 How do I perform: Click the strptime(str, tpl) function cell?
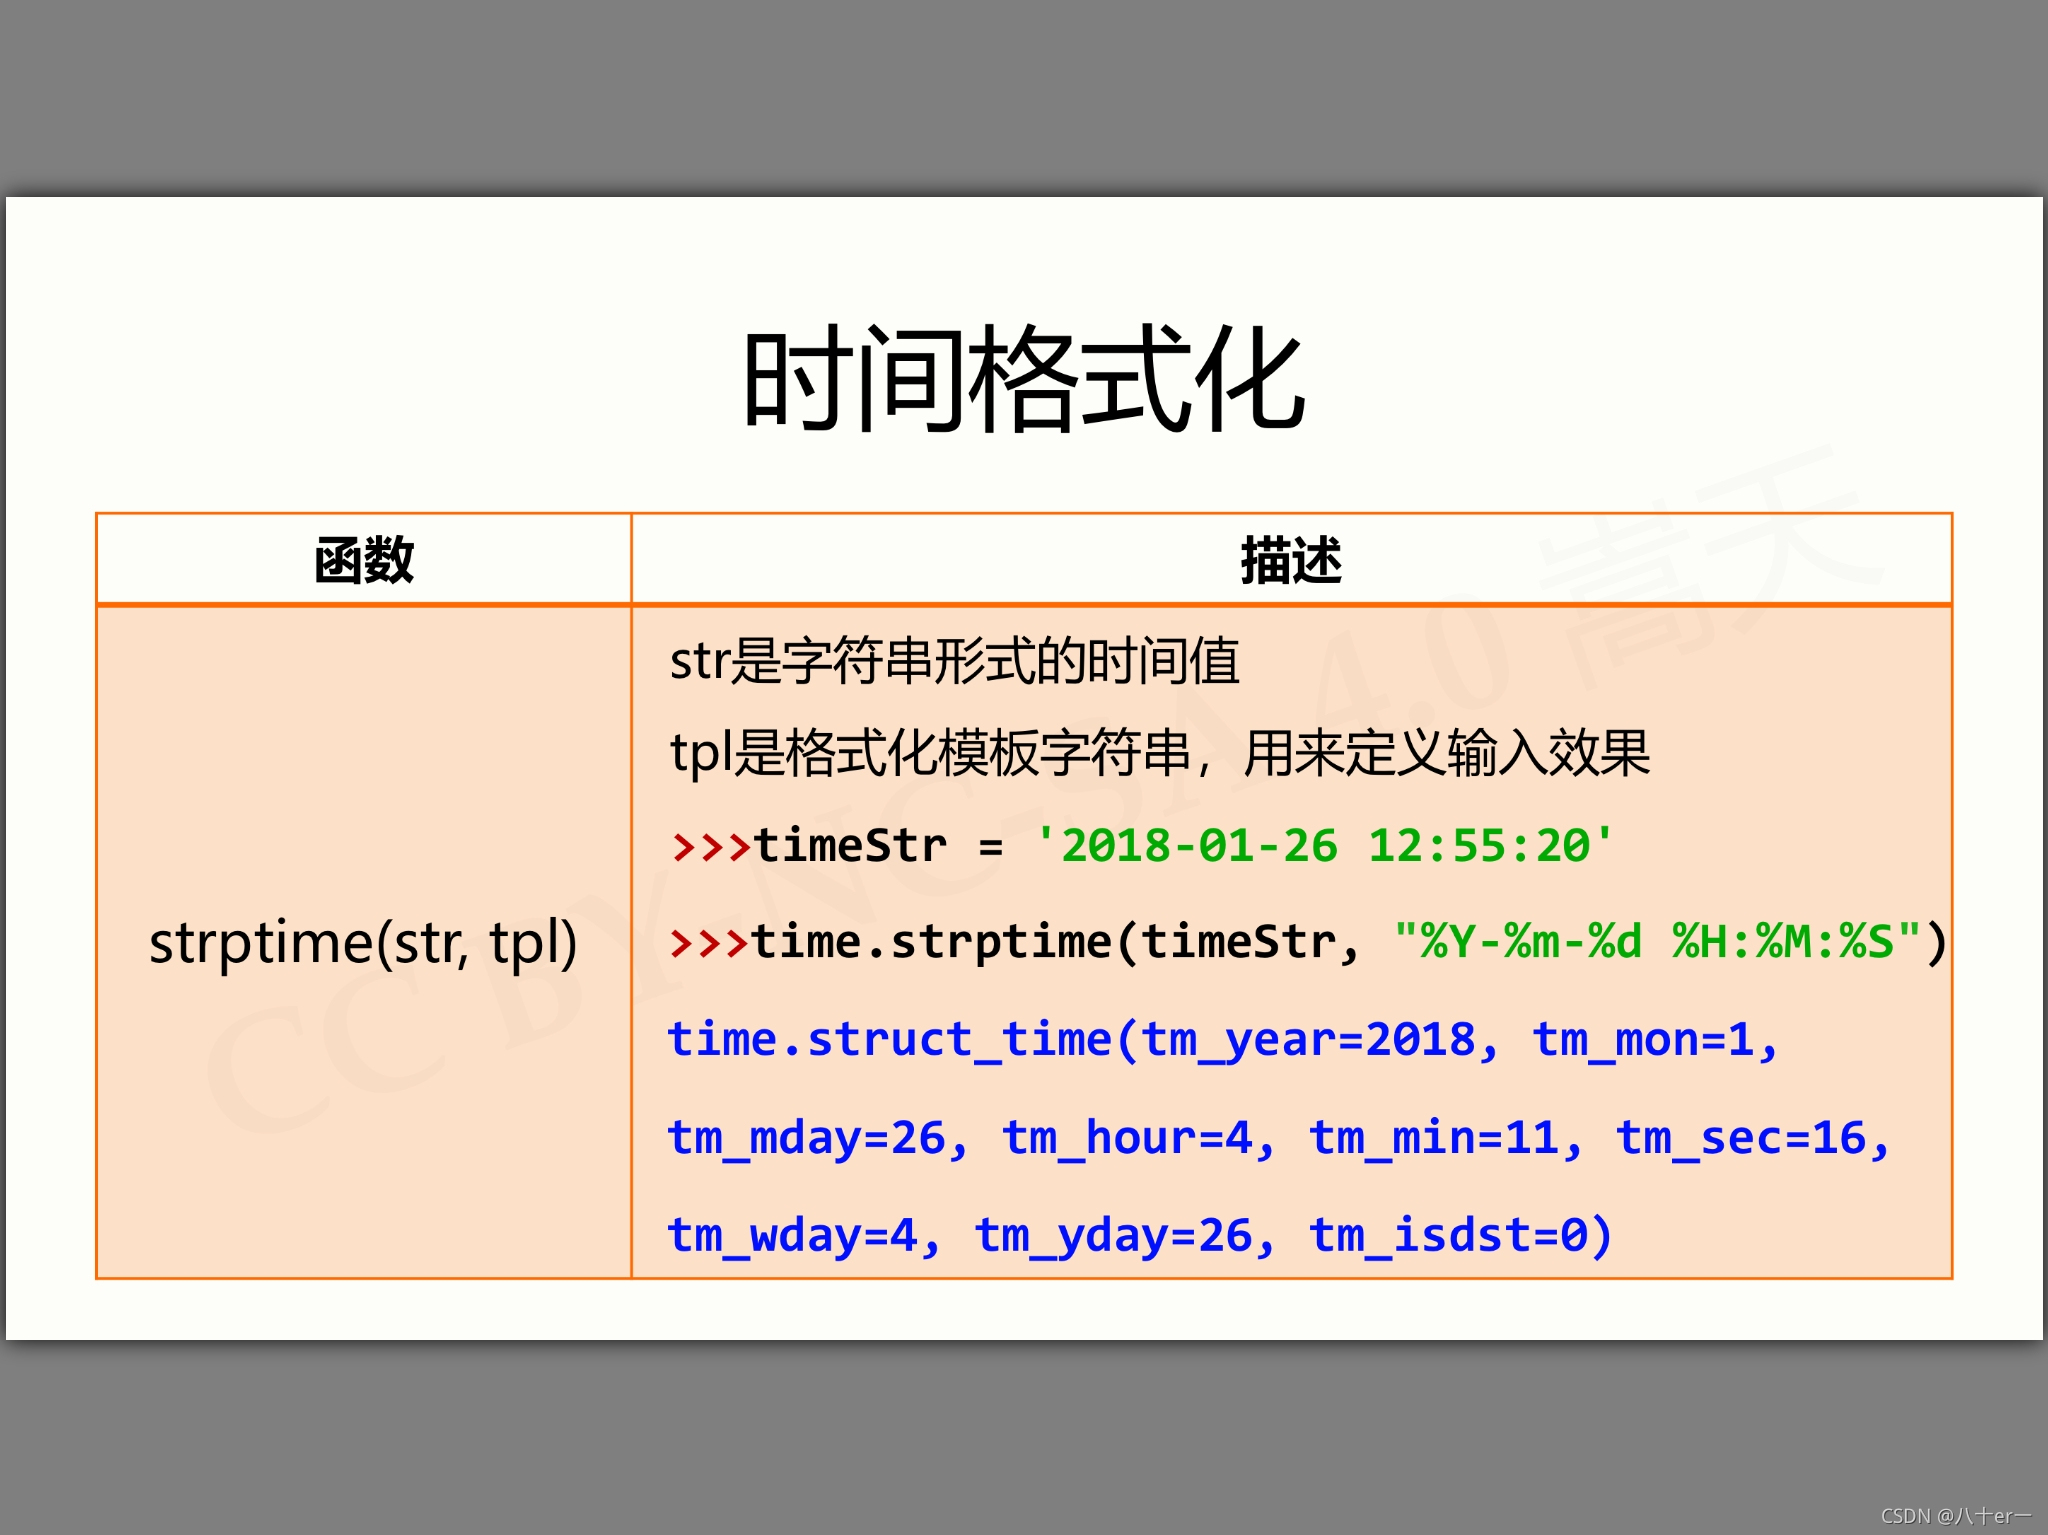click(x=364, y=942)
